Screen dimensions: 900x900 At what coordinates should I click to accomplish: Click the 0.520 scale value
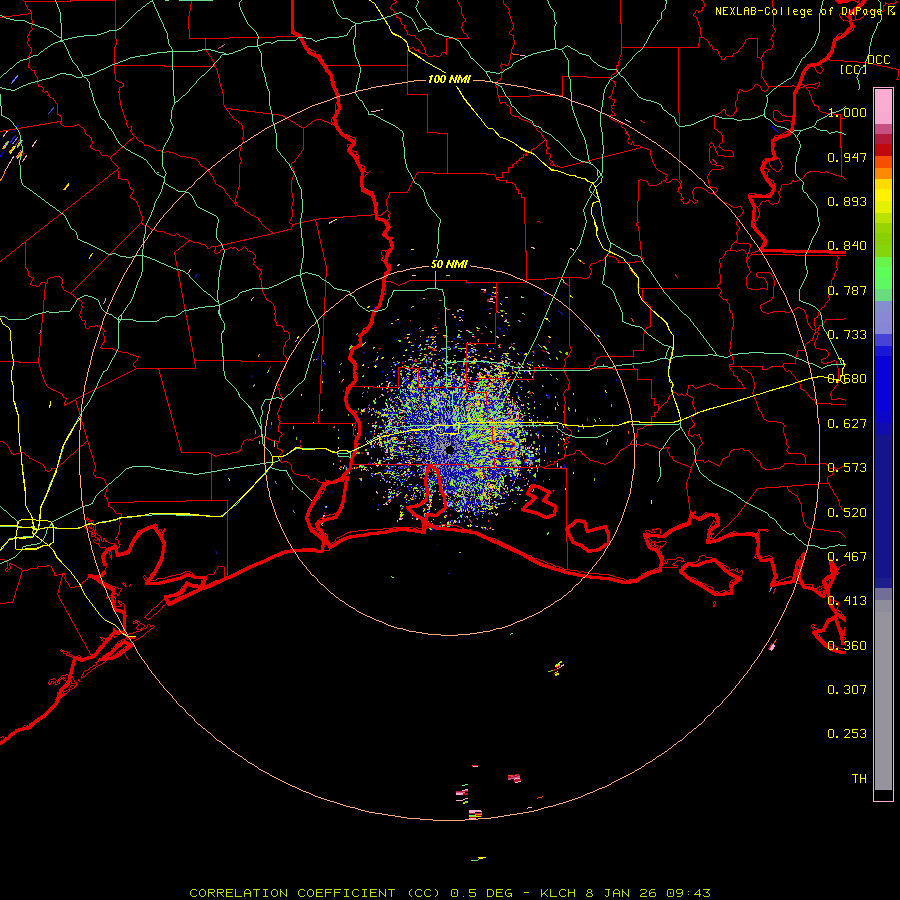(847, 513)
